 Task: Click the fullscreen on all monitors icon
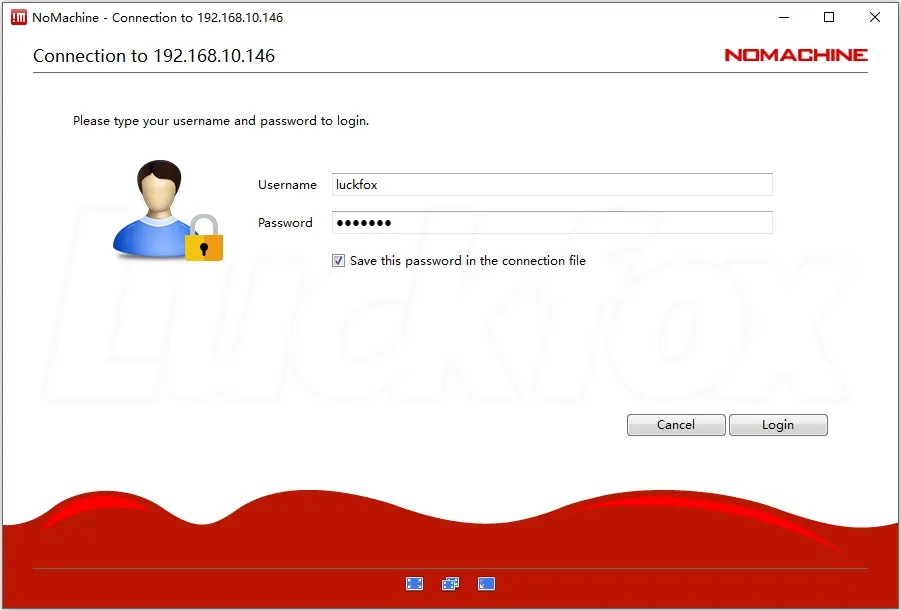point(450,584)
